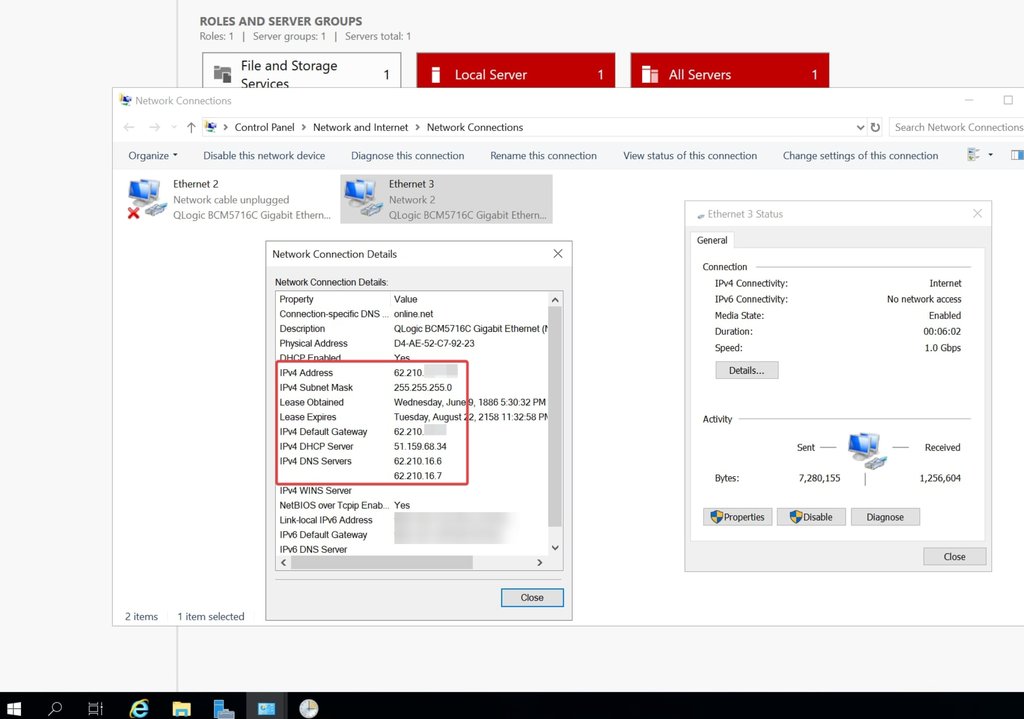Click Close in Network Connection Details

point(532,598)
